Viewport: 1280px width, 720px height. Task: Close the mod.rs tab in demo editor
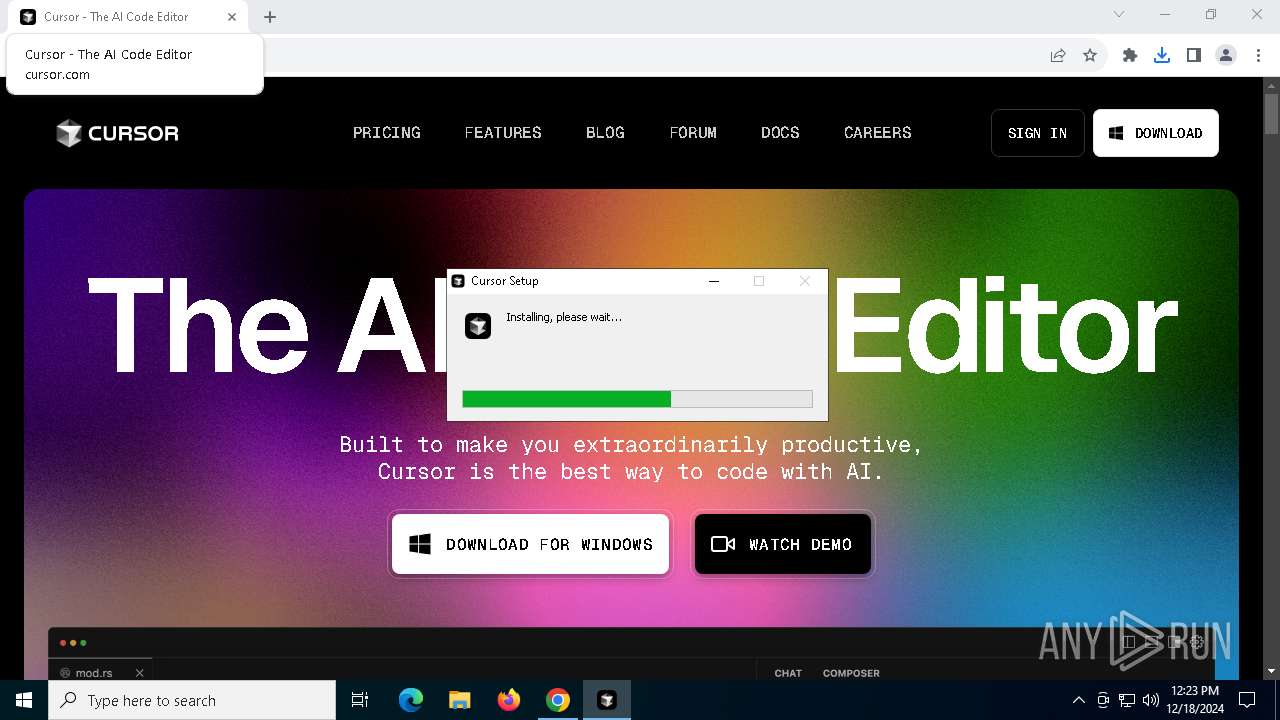tap(140, 673)
